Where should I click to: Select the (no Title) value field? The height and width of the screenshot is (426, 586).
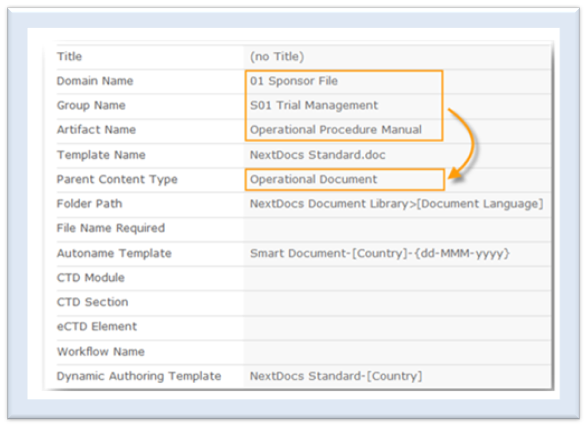(397, 57)
